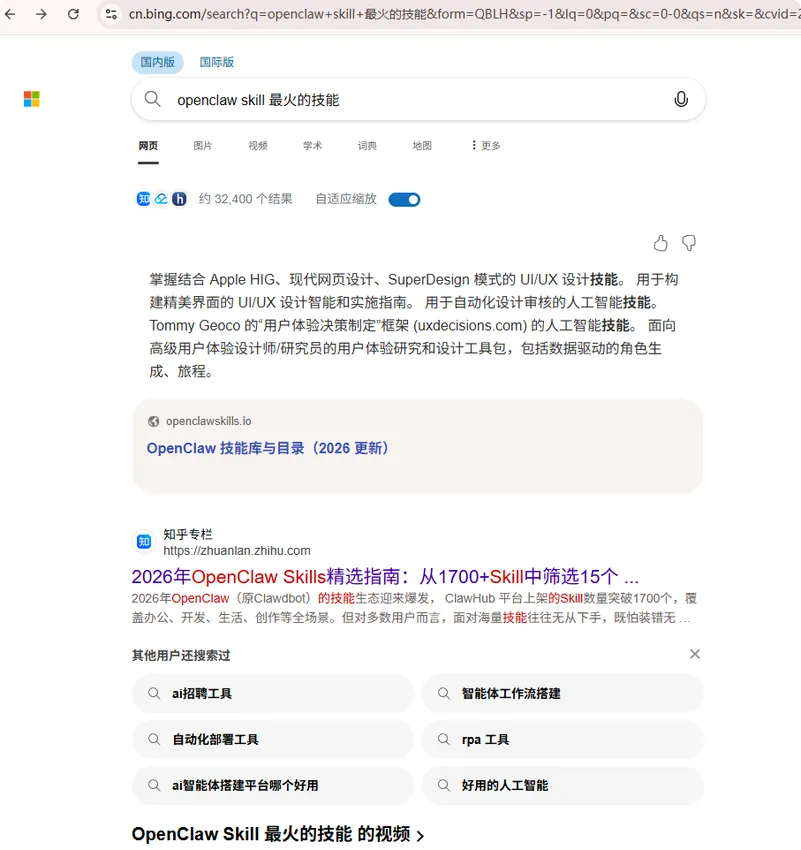Open the 学术 tab
This screenshot has width=801, height=850.
[312, 145]
